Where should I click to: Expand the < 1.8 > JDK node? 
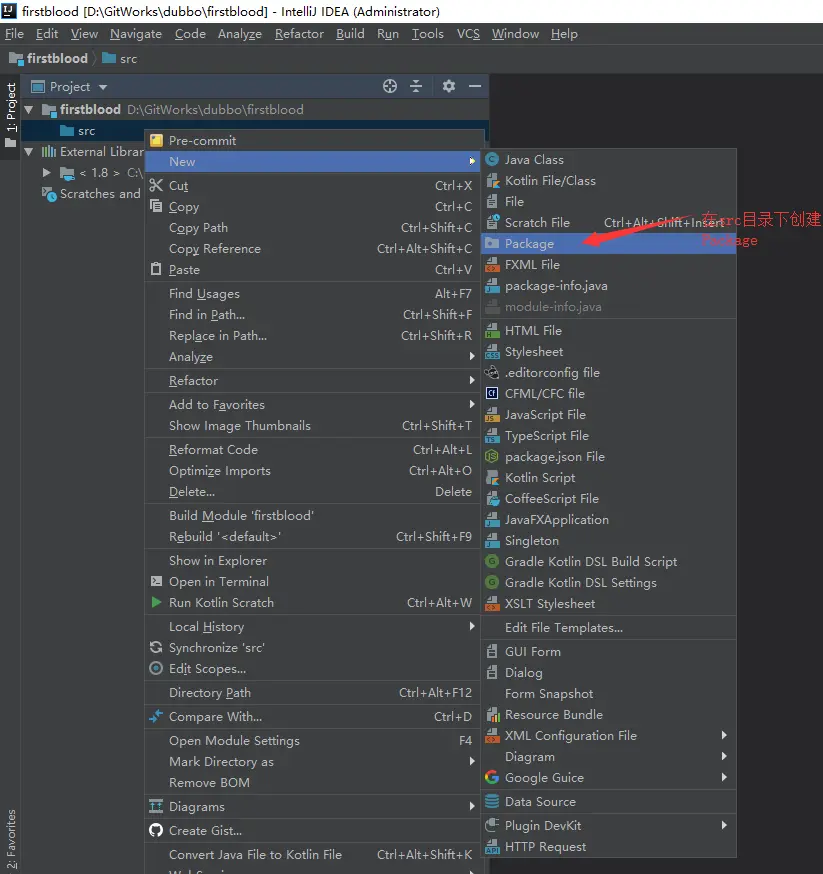(x=47, y=173)
